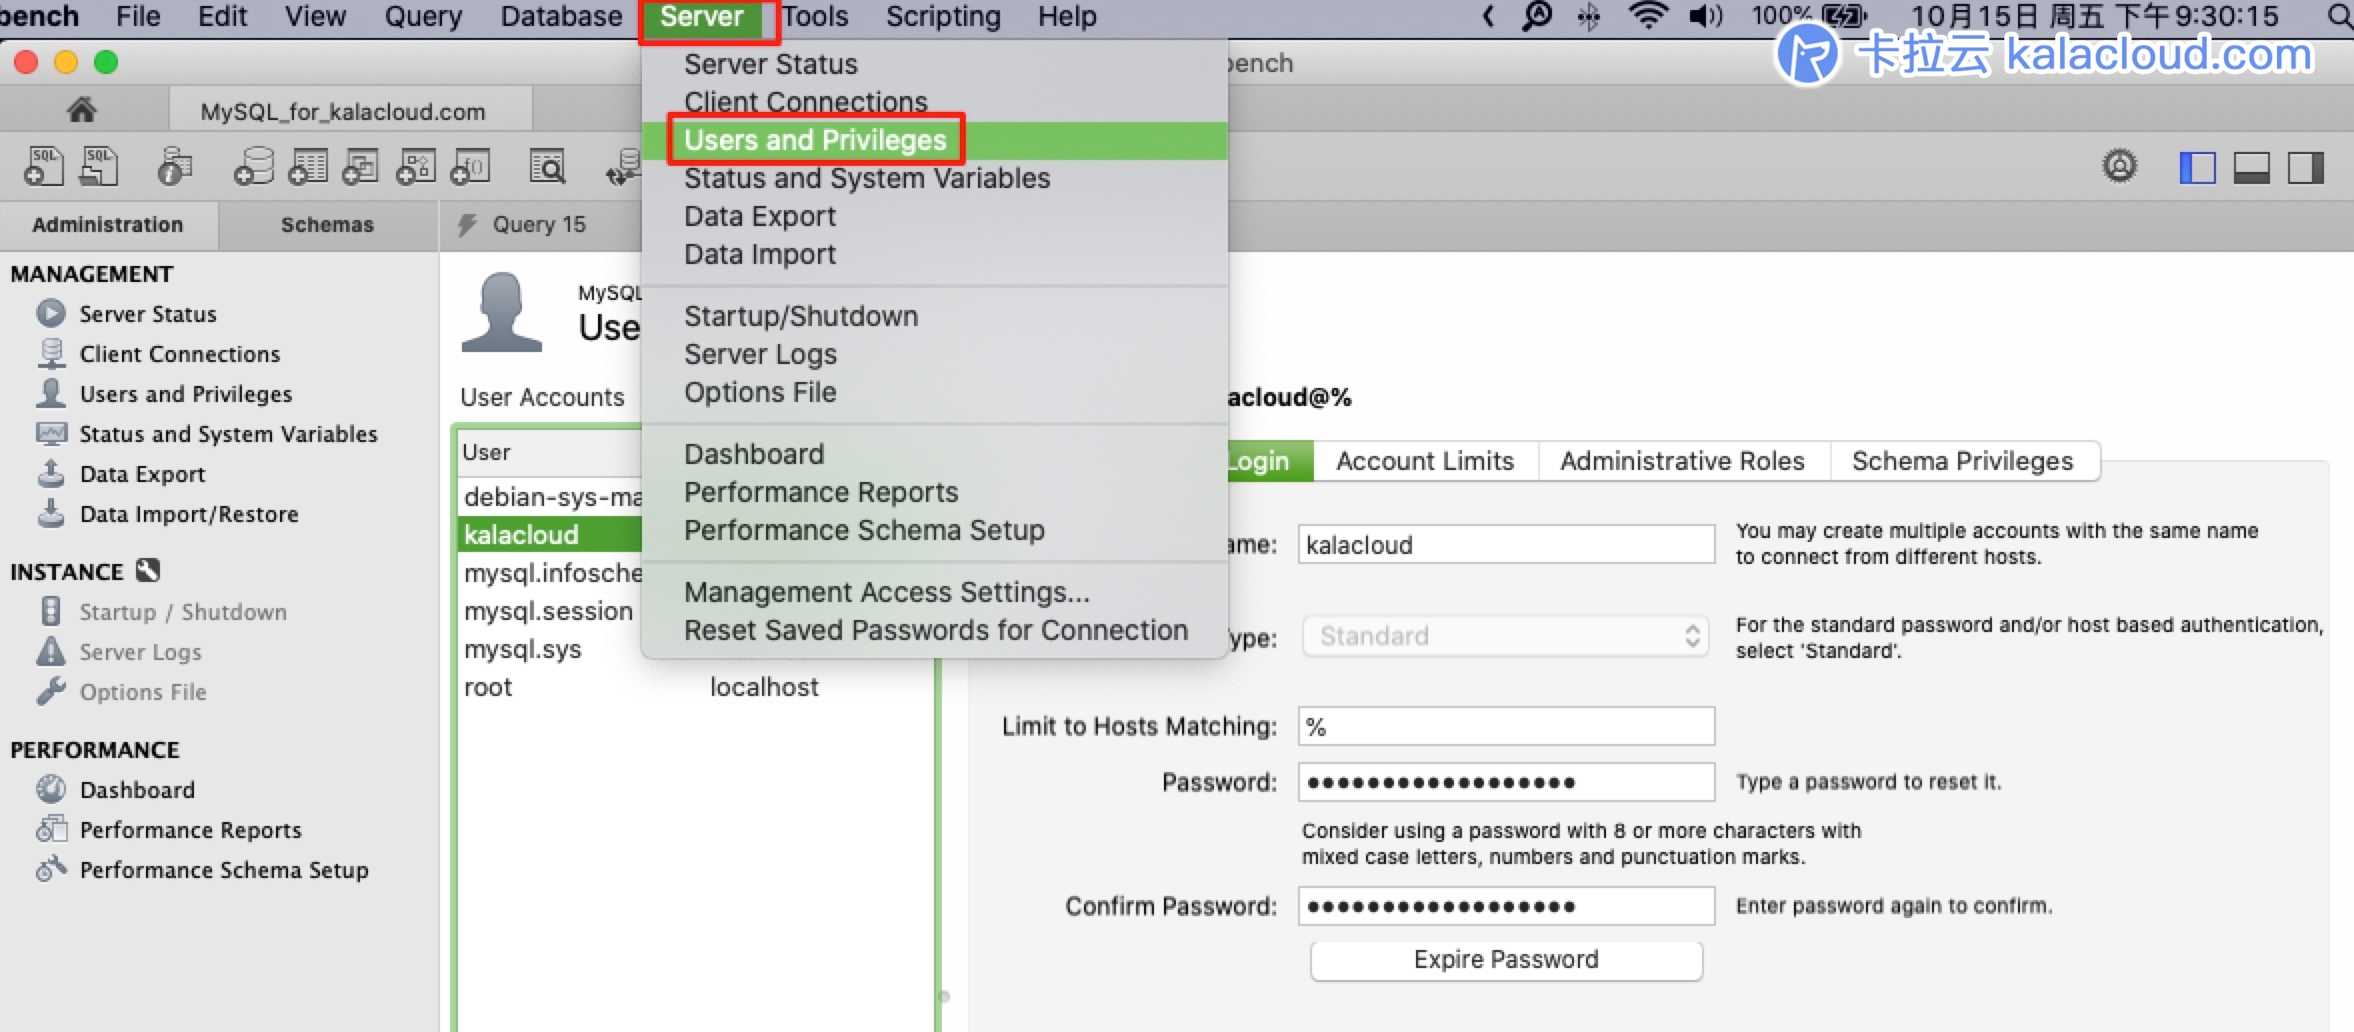Image resolution: width=2354 pixels, height=1032 pixels.
Task: Open the Scripting menu
Action: point(943,16)
